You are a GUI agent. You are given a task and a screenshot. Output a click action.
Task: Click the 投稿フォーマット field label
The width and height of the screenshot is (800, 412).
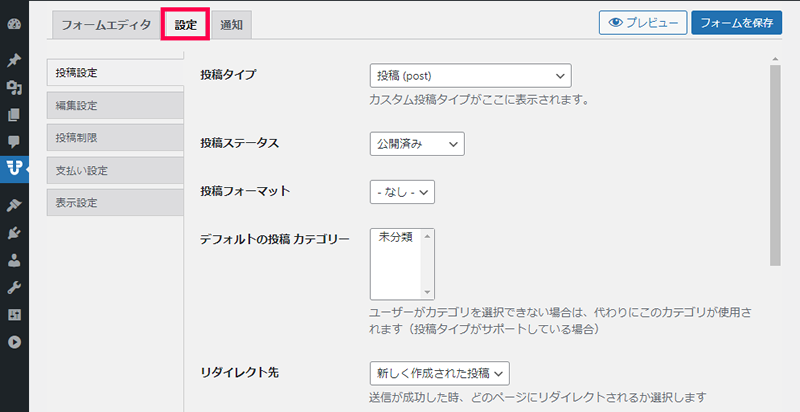[245, 191]
